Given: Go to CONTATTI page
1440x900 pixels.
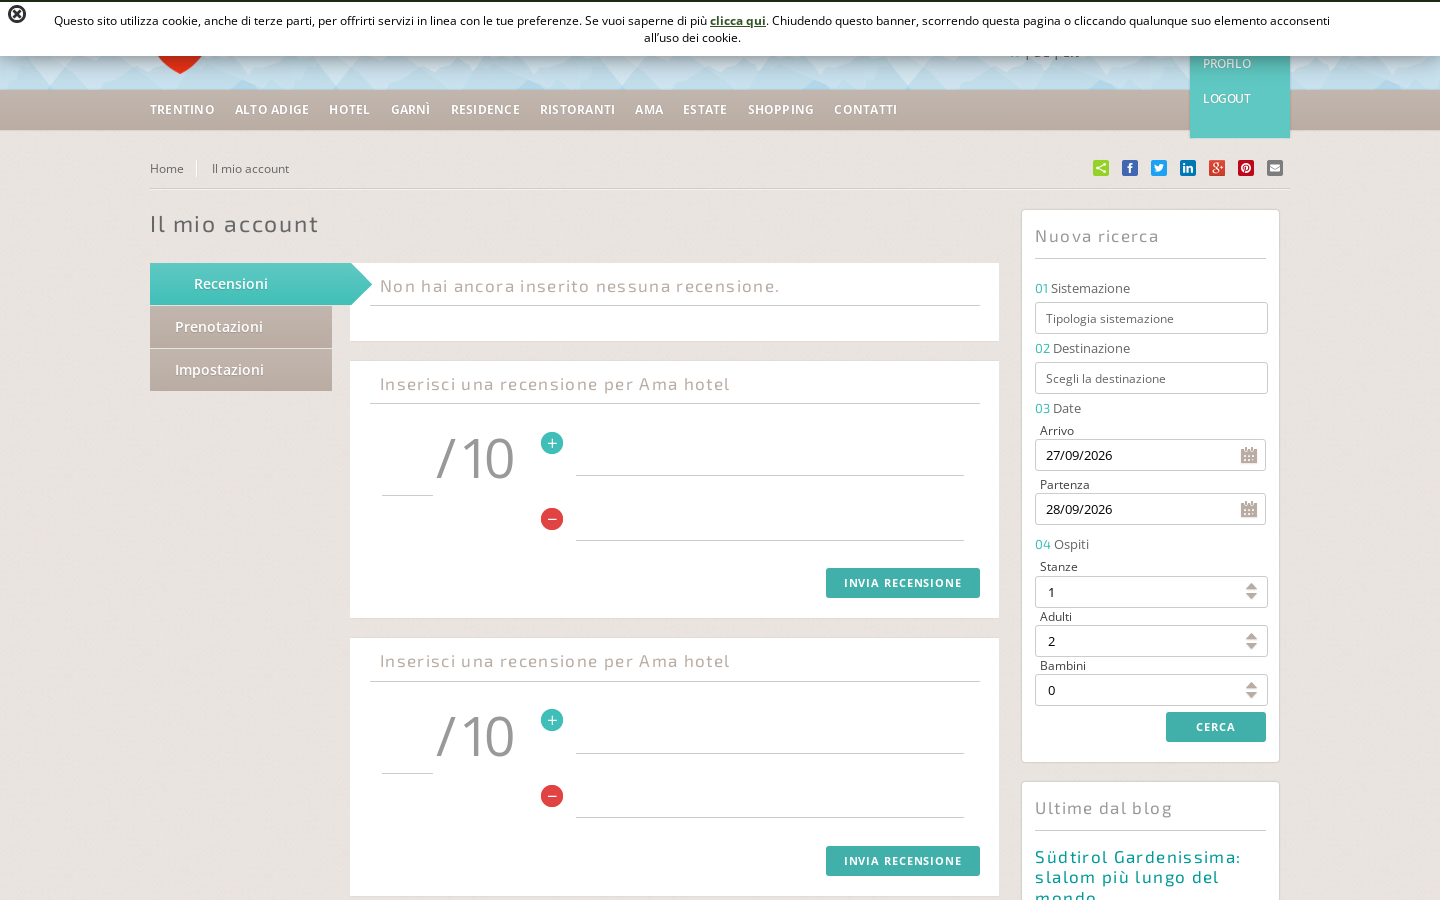Looking at the screenshot, I should tap(865, 110).
